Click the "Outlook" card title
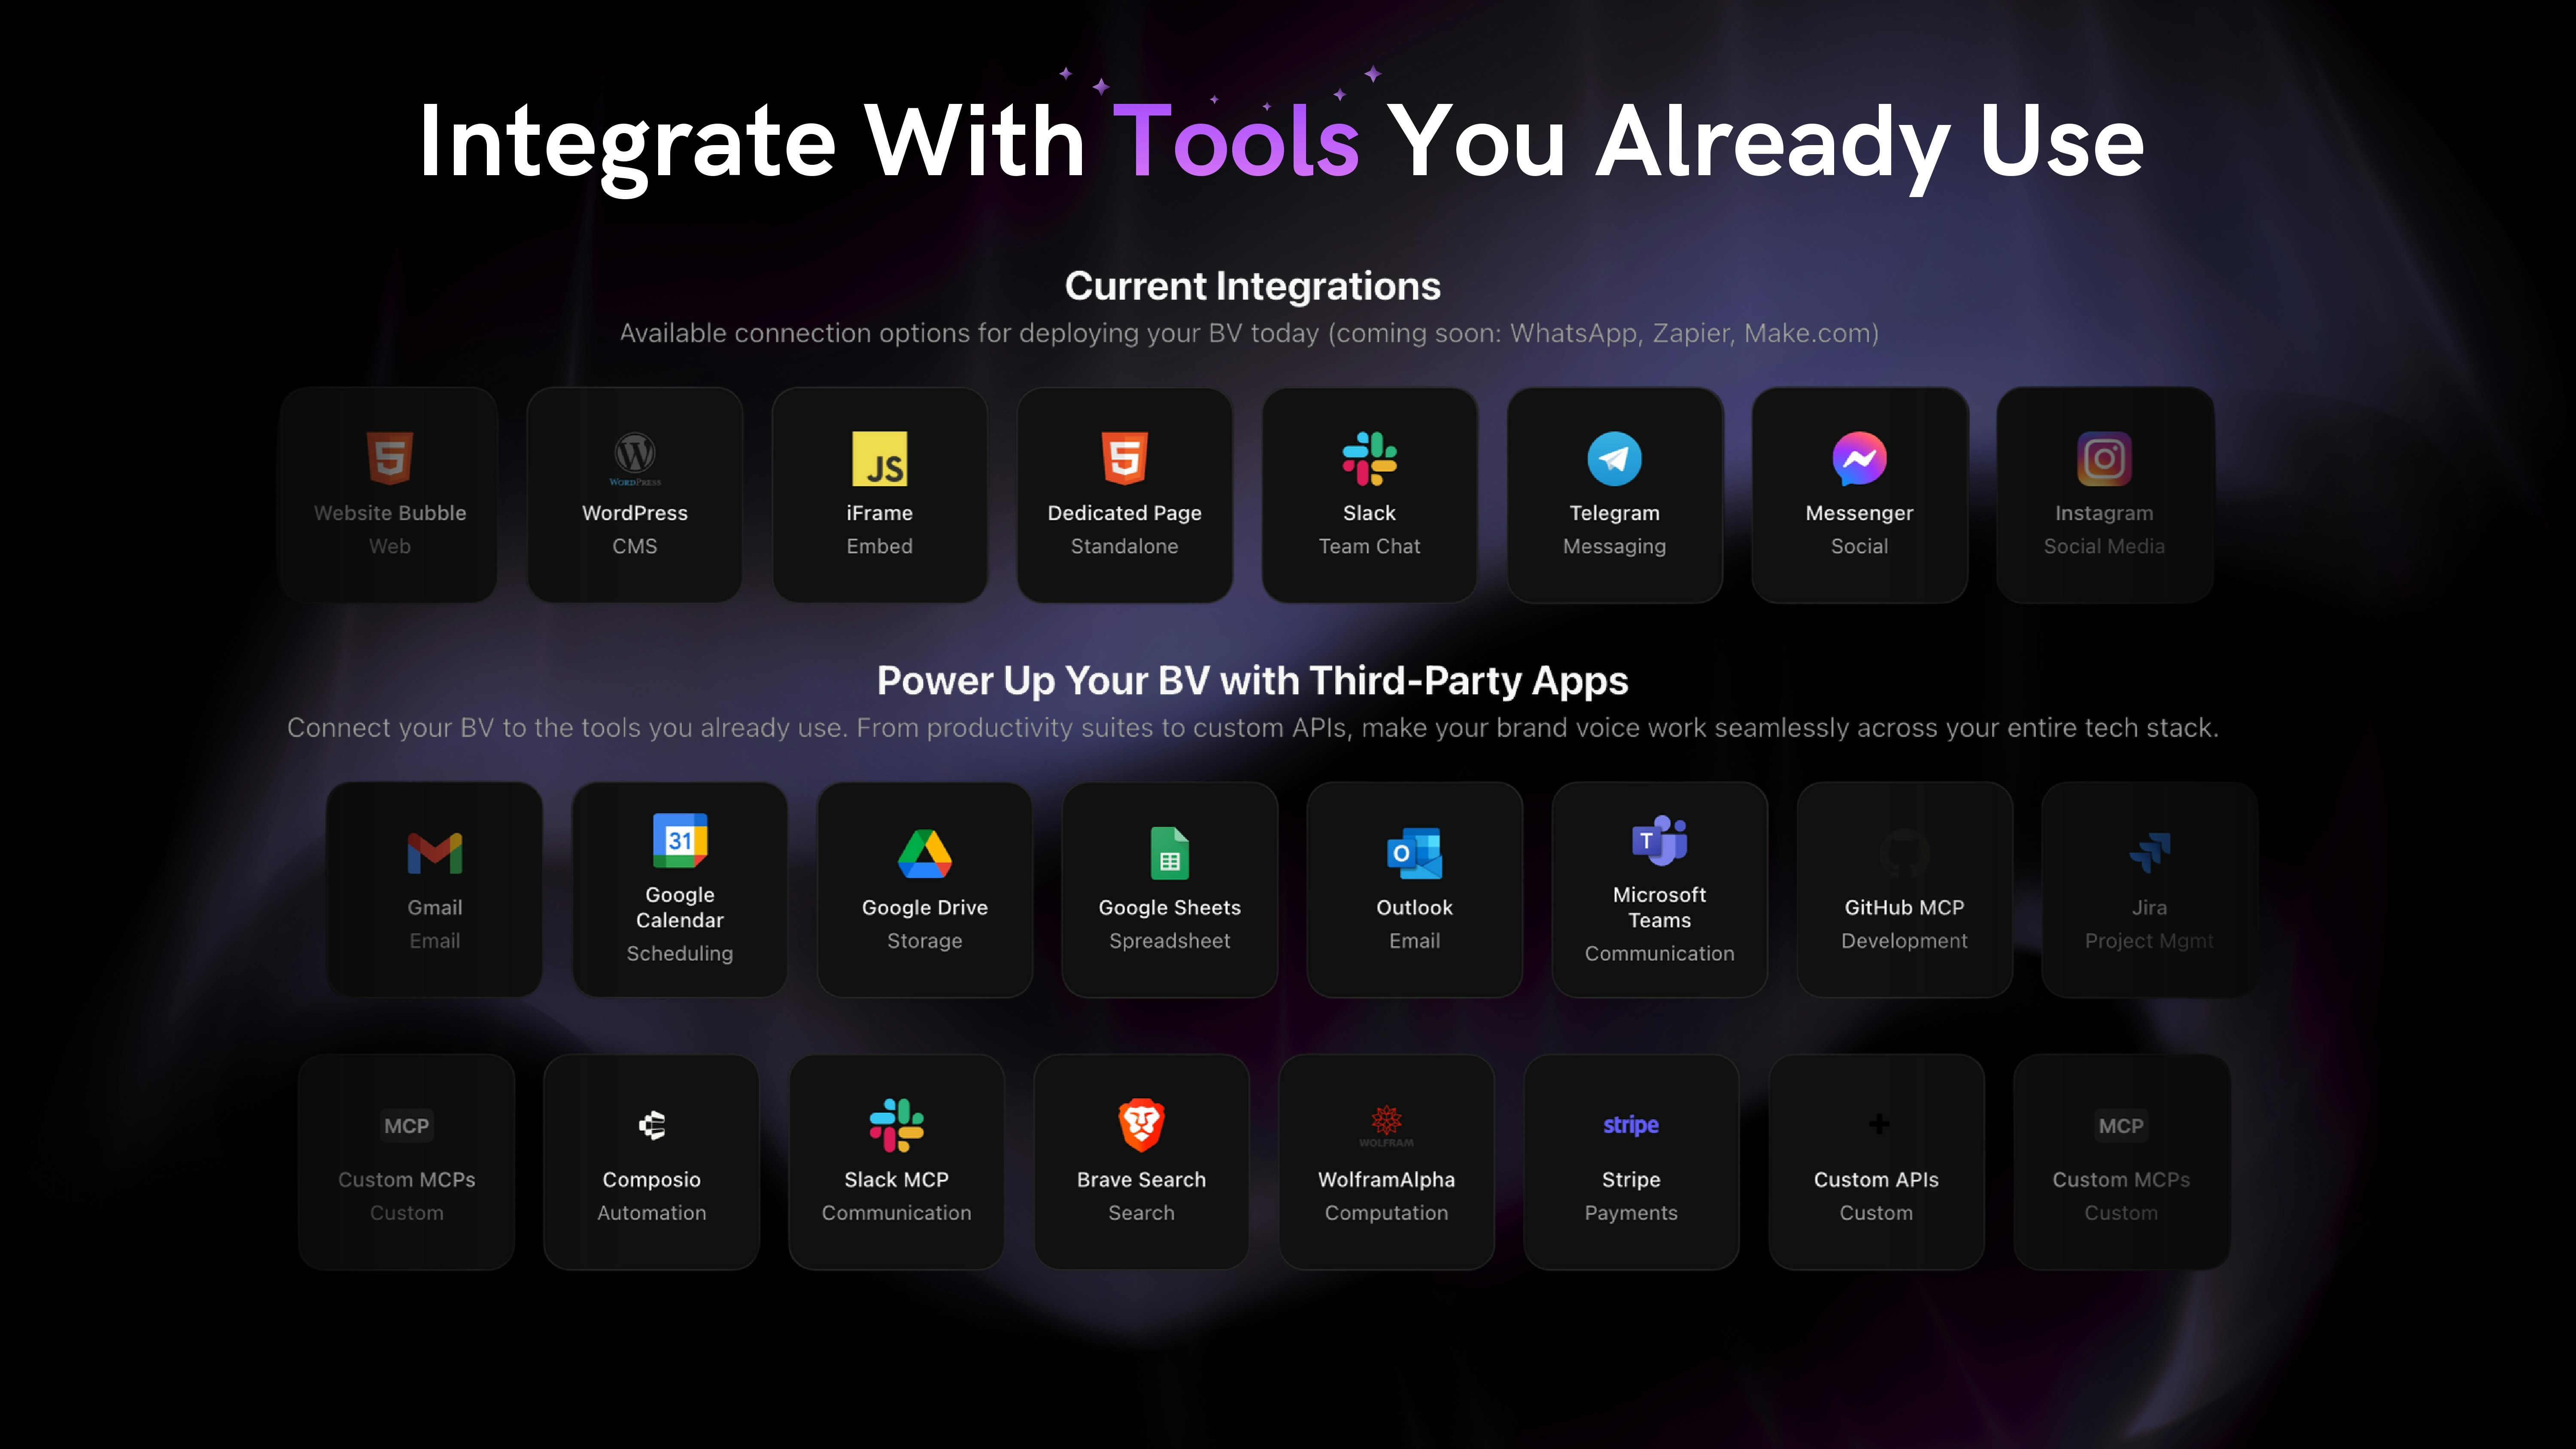The image size is (2576, 1449). coord(1415,908)
